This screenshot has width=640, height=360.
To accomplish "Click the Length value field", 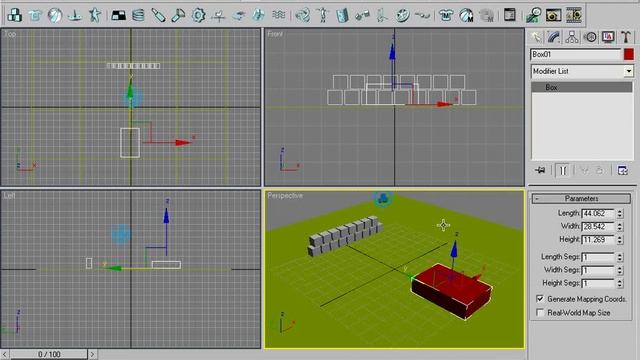I will tap(598, 213).
